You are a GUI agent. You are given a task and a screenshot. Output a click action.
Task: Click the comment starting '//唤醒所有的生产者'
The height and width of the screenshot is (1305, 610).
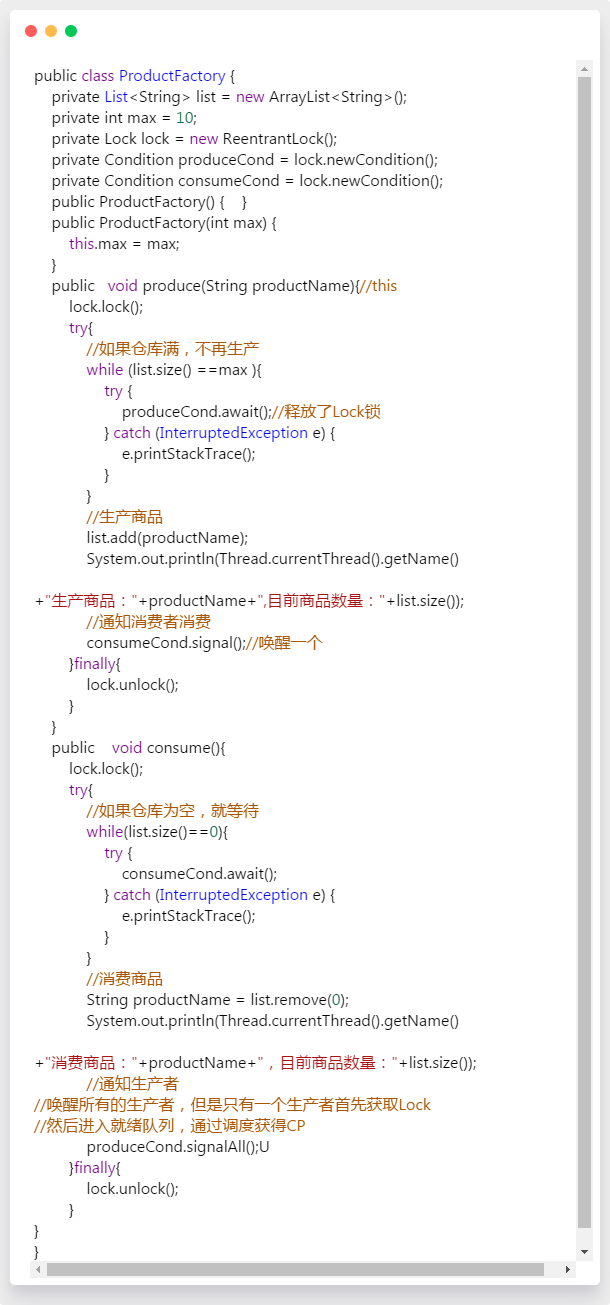(232, 1105)
